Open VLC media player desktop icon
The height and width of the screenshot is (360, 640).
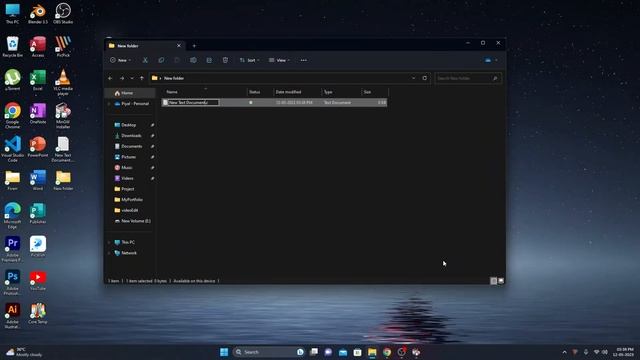click(x=63, y=83)
